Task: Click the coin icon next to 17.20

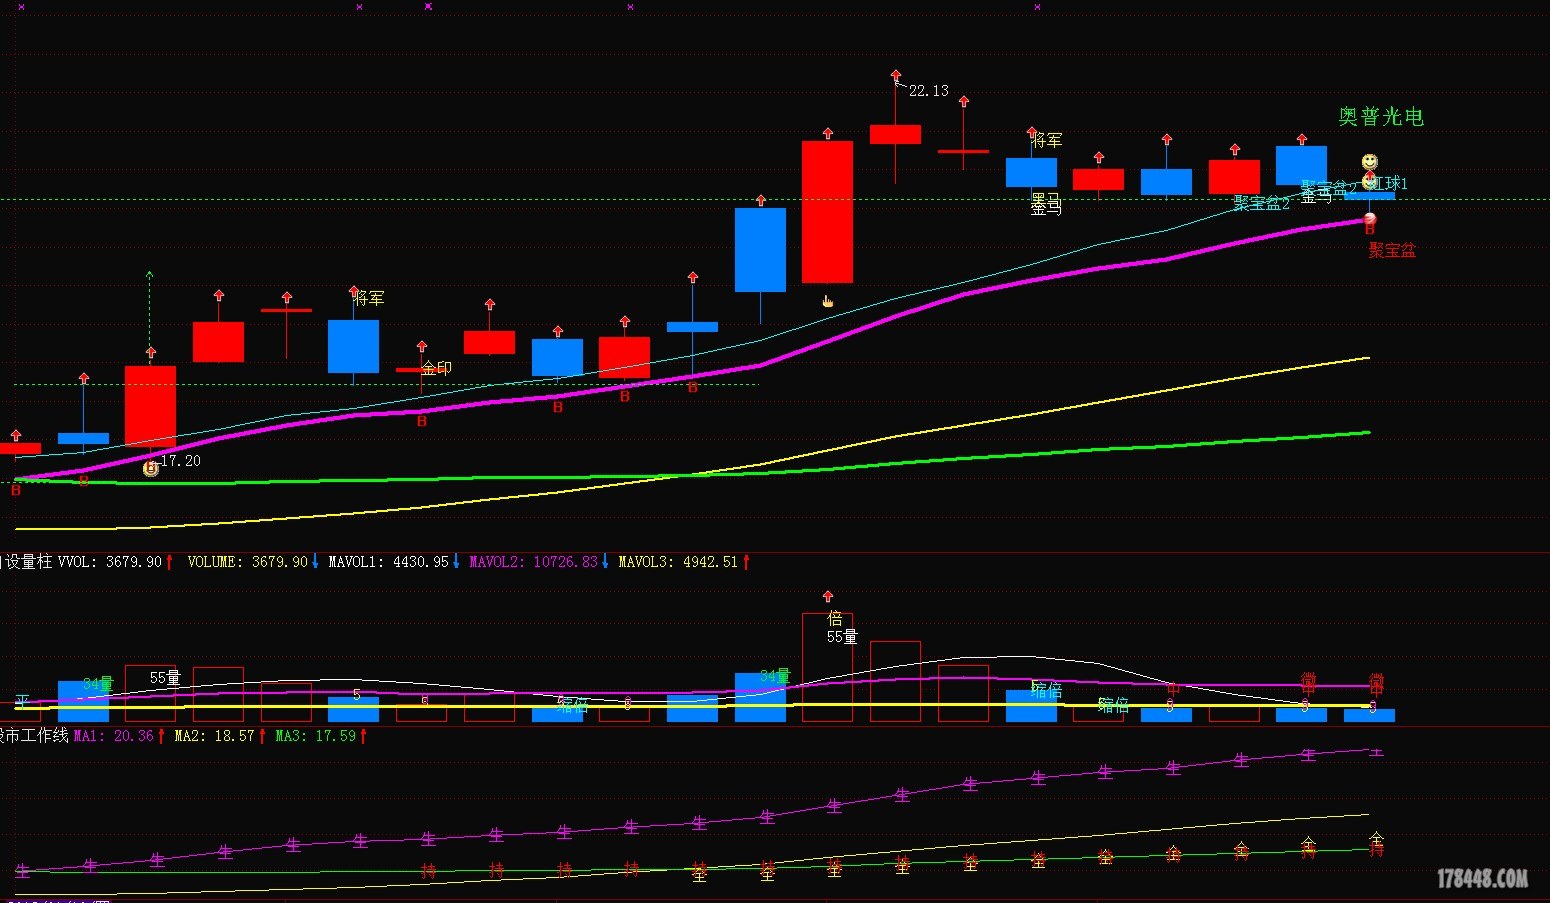Action: pos(151,467)
